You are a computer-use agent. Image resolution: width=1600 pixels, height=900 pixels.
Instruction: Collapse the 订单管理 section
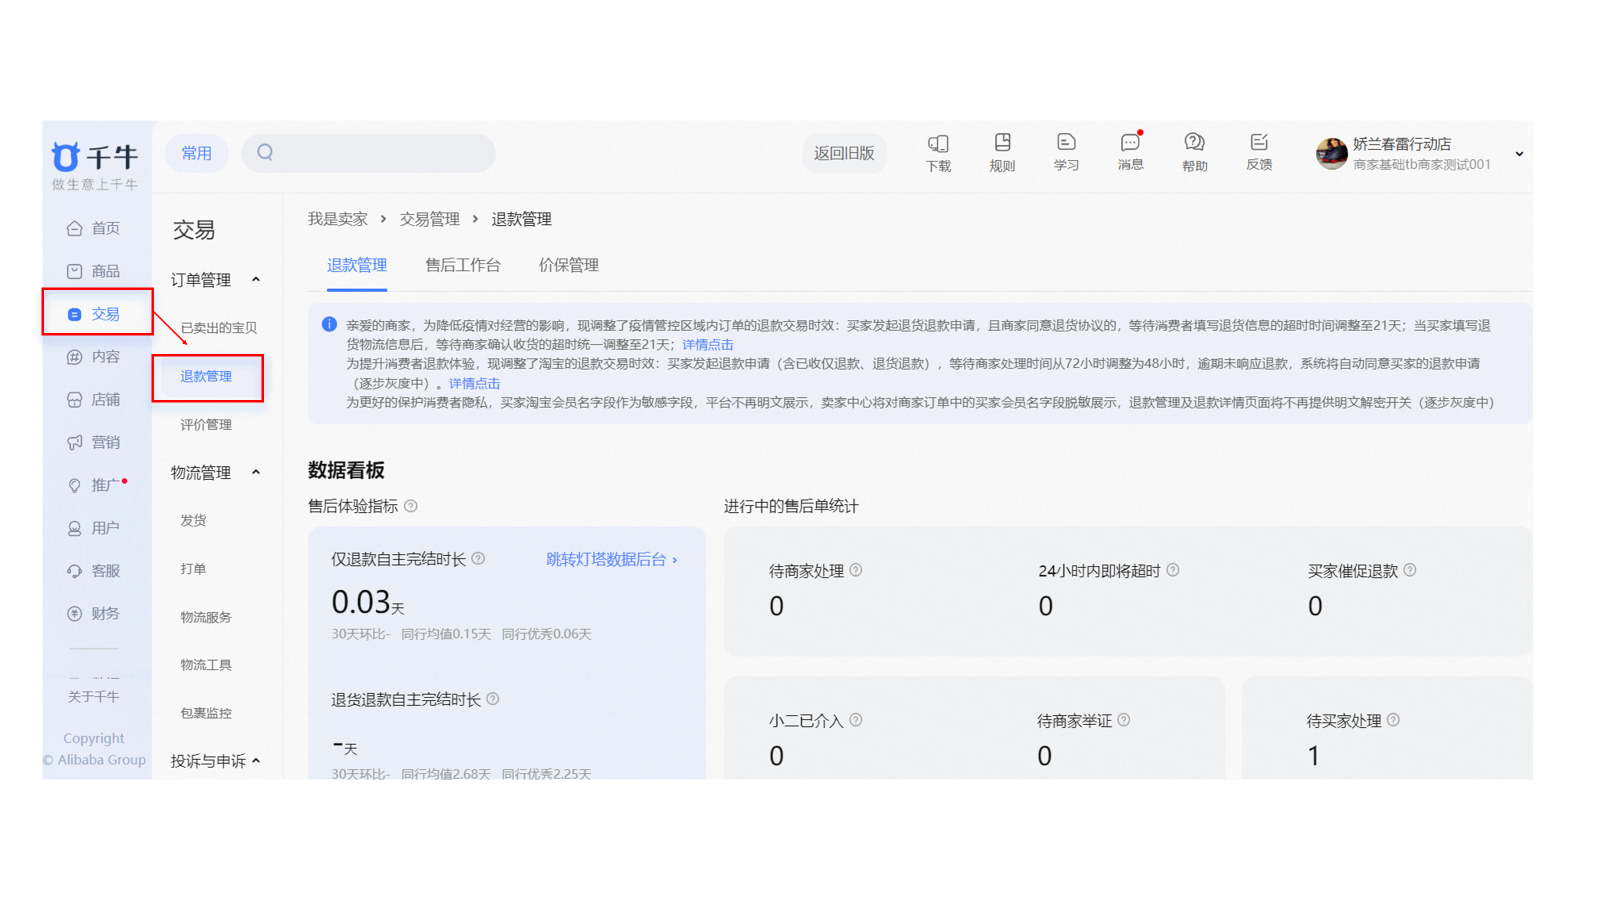click(x=256, y=280)
